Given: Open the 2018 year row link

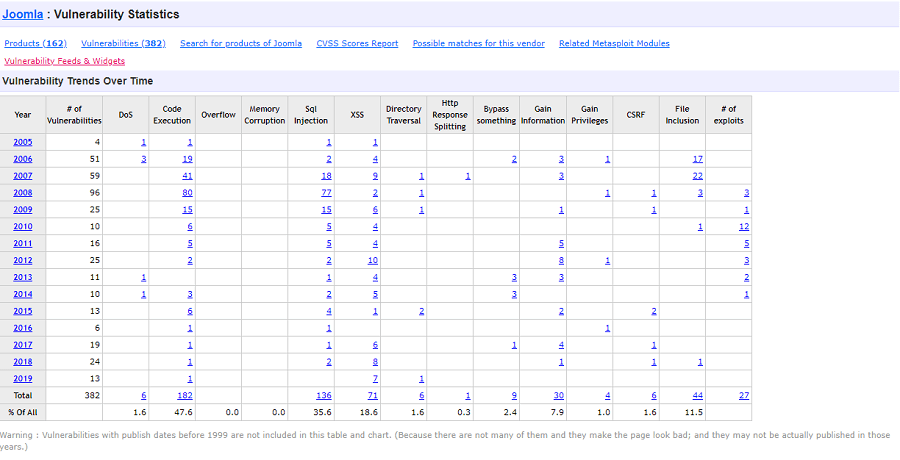Looking at the screenshot, I should click(23, 362).
